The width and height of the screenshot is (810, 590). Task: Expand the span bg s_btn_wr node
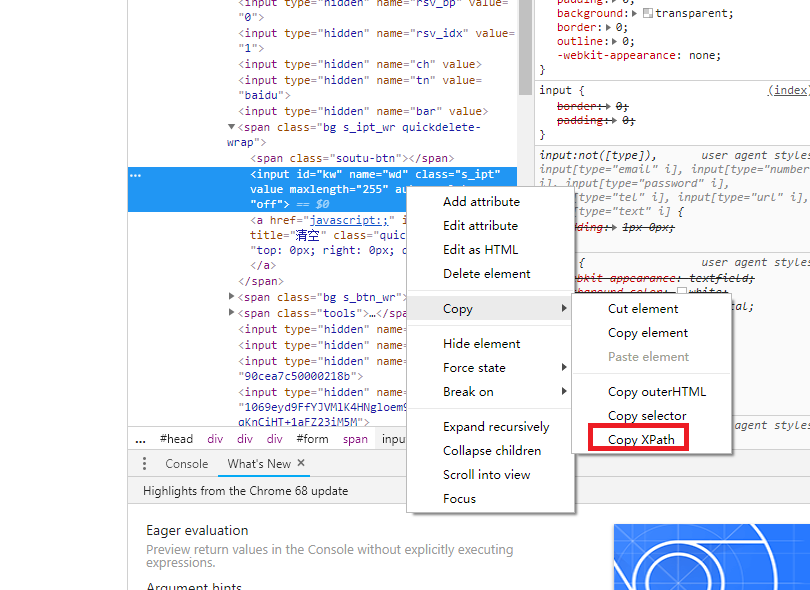231,297
